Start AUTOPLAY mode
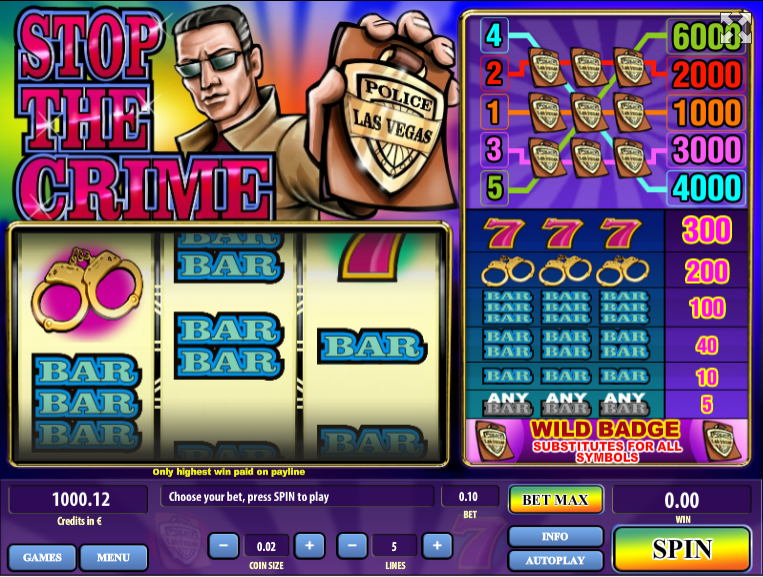This screenshot has height=577, width=763. pos(555,560)
